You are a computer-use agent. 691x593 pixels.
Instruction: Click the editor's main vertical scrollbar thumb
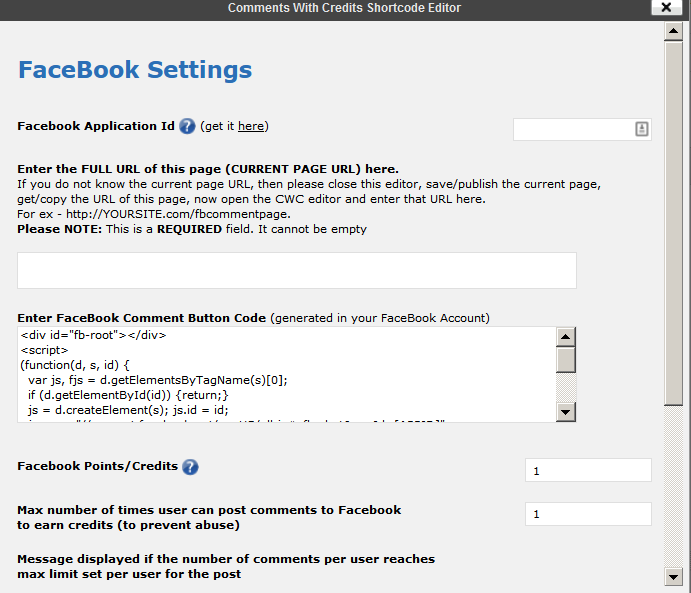673,220
